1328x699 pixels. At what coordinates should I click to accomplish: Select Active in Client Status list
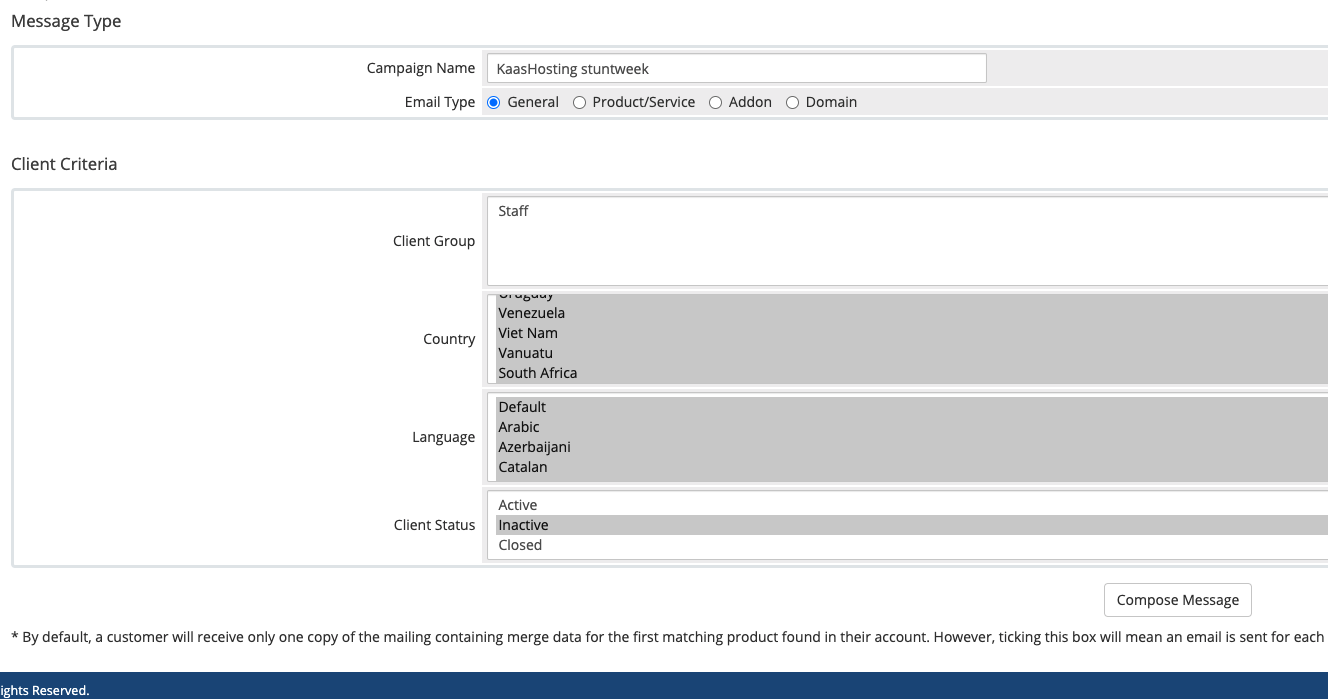tap(518, 505)
